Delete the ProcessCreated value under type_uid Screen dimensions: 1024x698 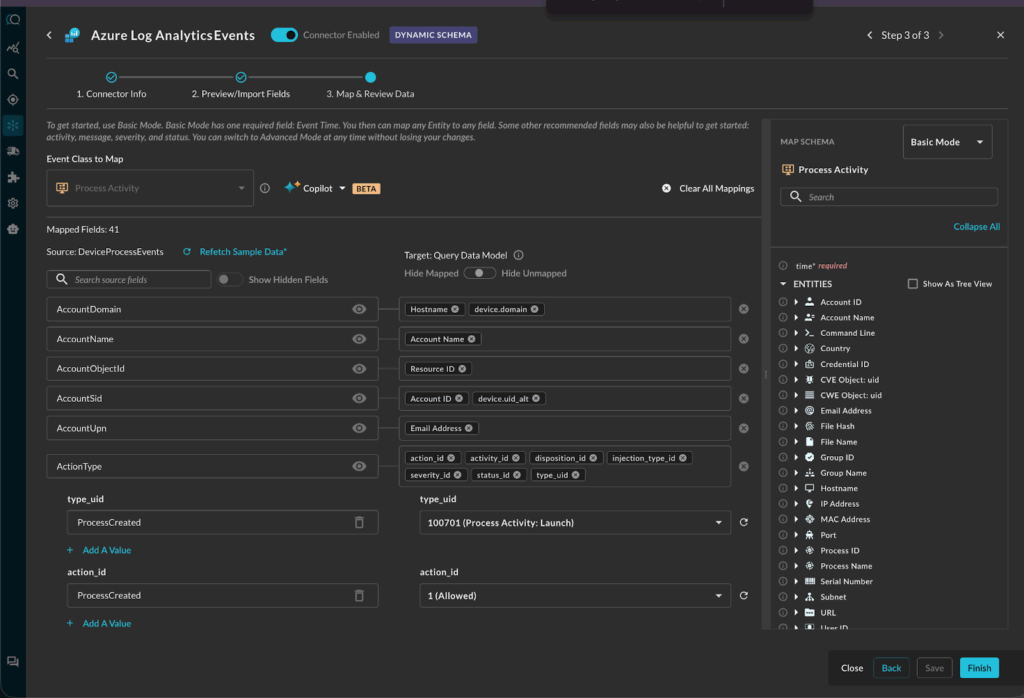[359, 522]
